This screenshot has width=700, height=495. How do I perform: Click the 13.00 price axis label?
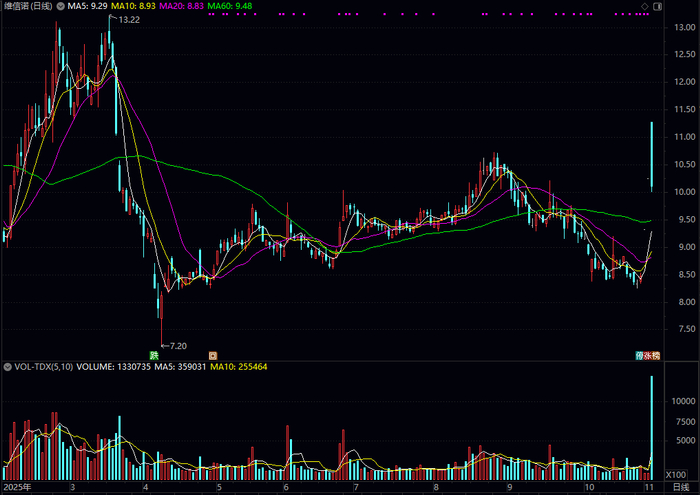point(684,28)
